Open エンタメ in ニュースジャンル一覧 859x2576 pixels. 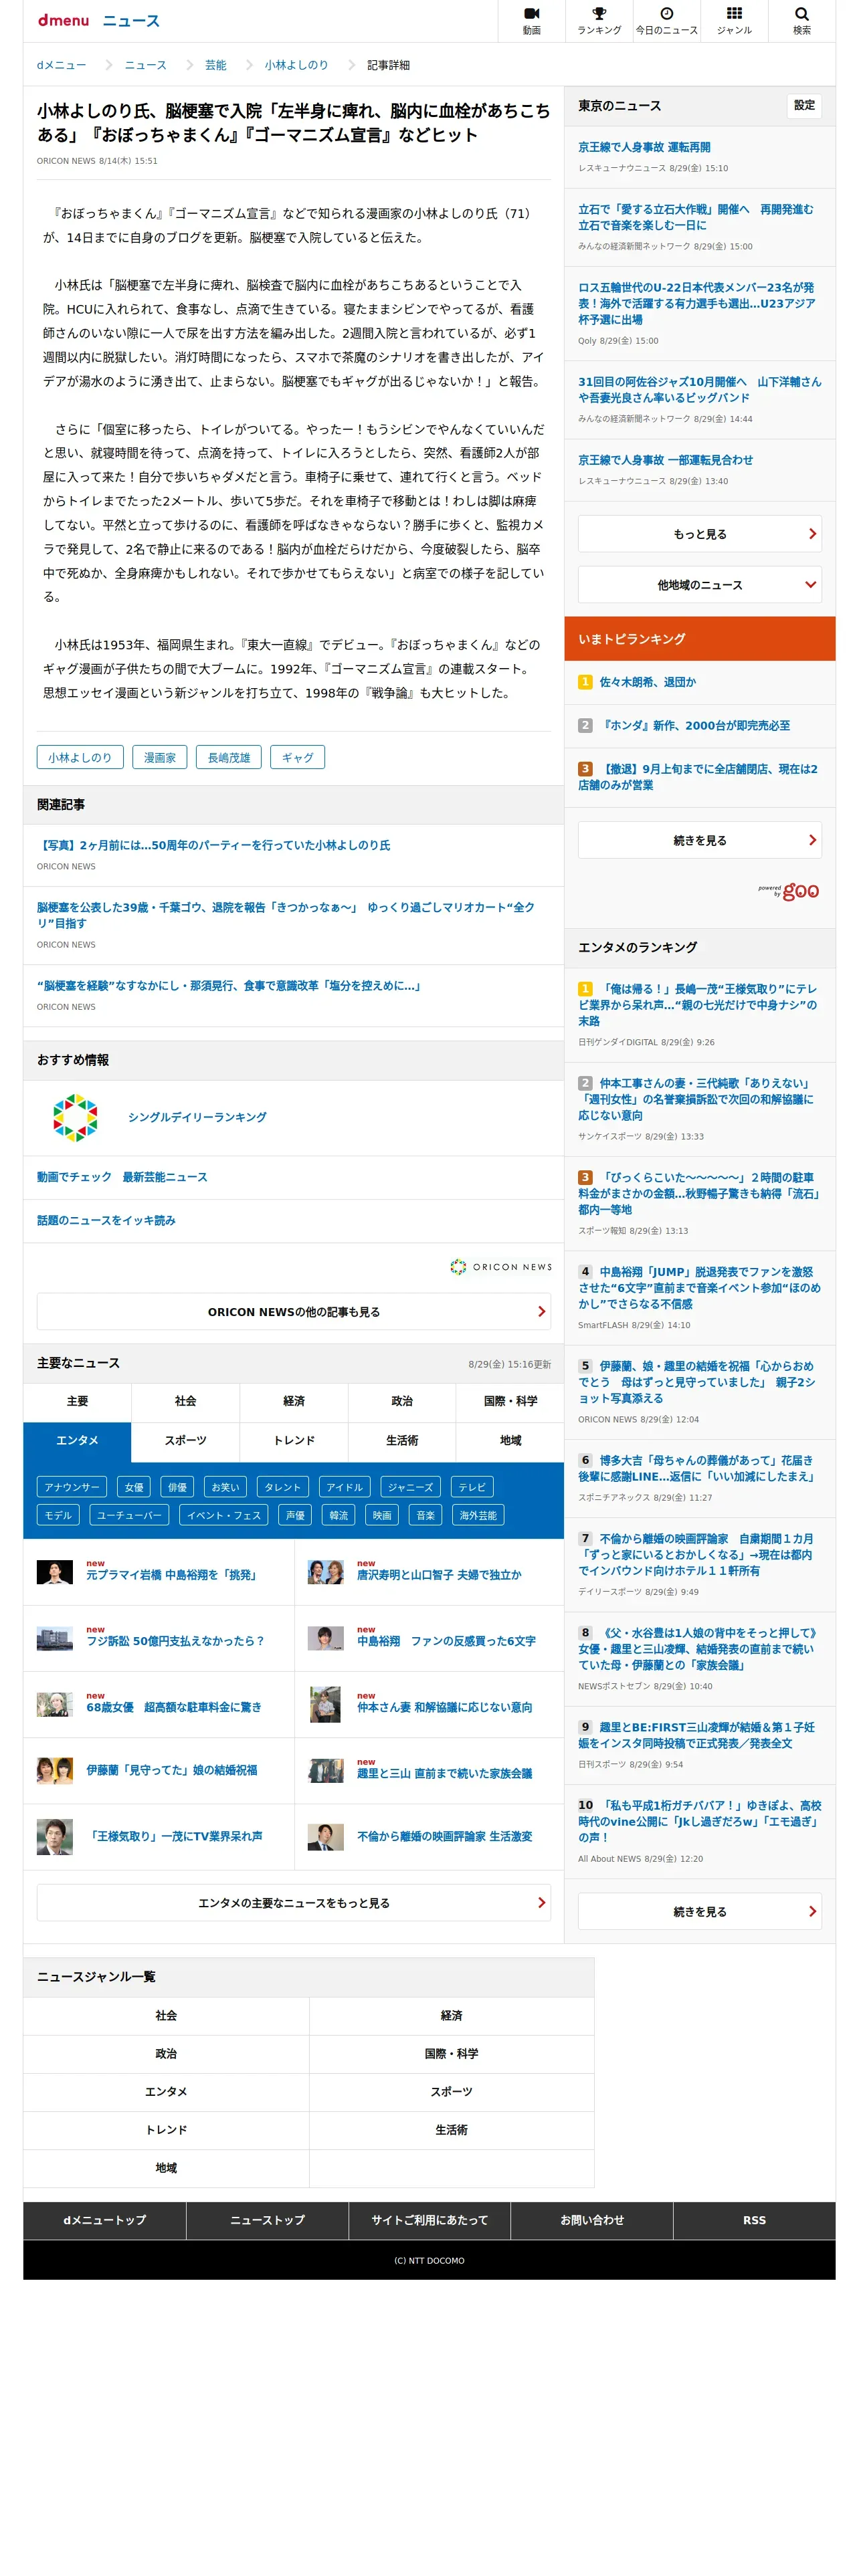pyautogui.click(x=166, y=2091)
